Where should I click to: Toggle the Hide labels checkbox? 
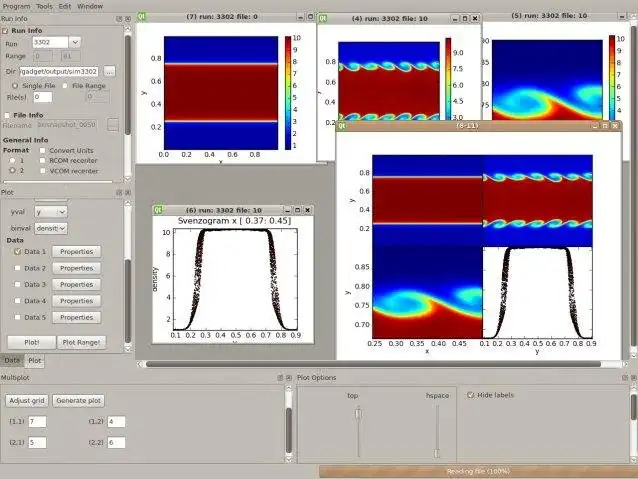(x=470, y=395)
